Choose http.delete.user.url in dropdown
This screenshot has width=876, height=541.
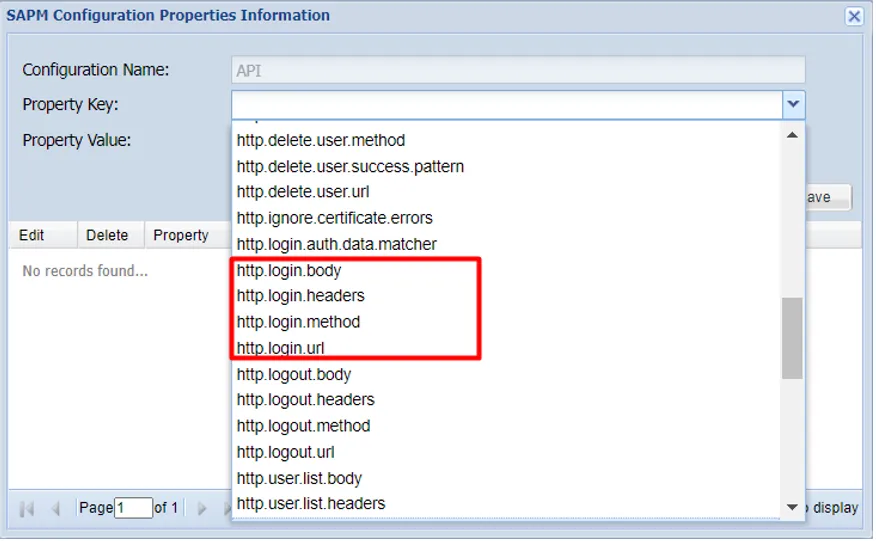506,192
